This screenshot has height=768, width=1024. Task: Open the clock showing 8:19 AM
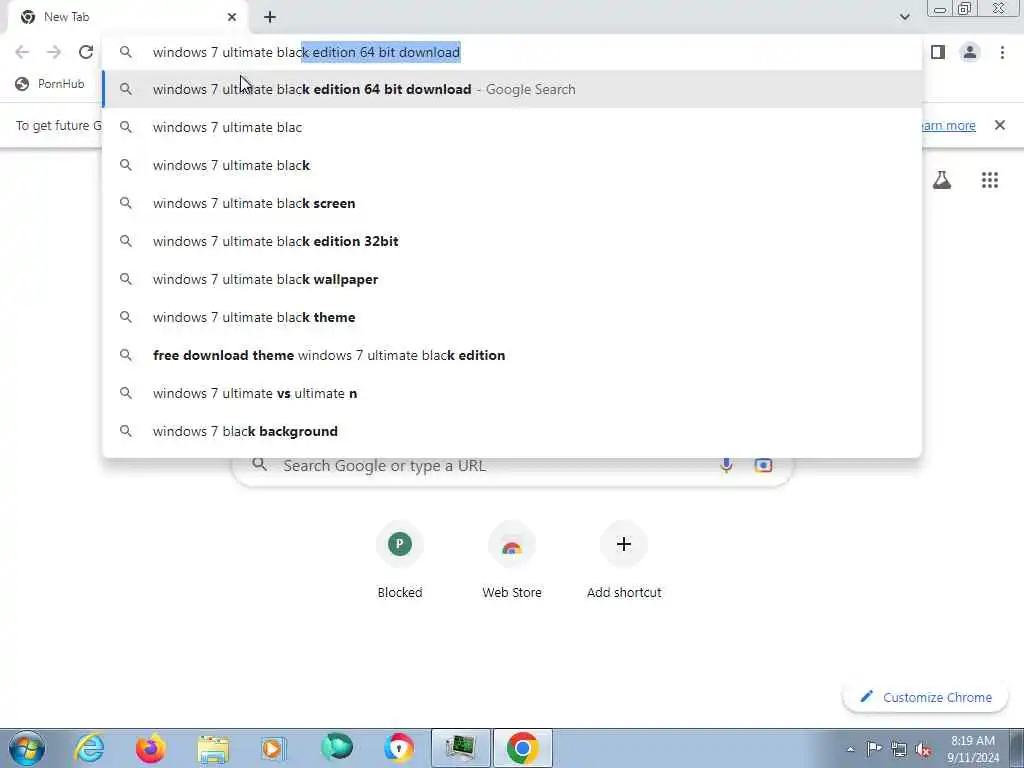pyautogui.click(x=972, y=749)
